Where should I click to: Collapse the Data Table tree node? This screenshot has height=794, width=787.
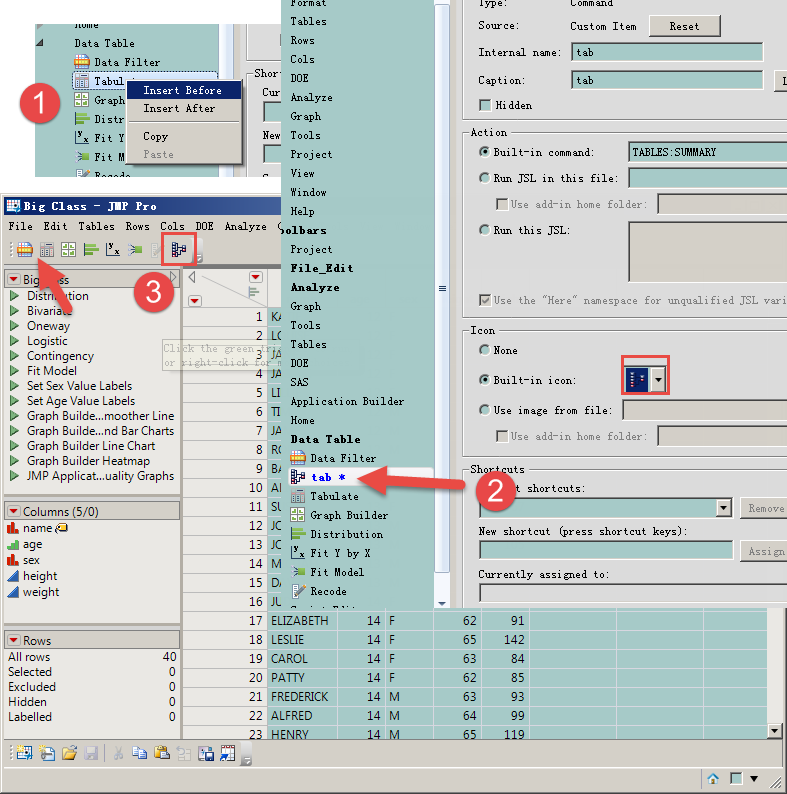[40, 43]
